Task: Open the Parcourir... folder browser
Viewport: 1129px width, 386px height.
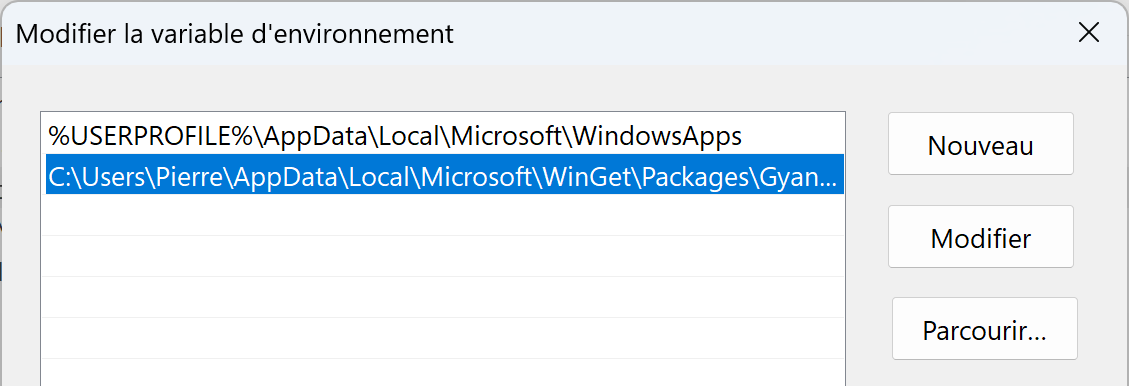Action: [x=984, y=328]
